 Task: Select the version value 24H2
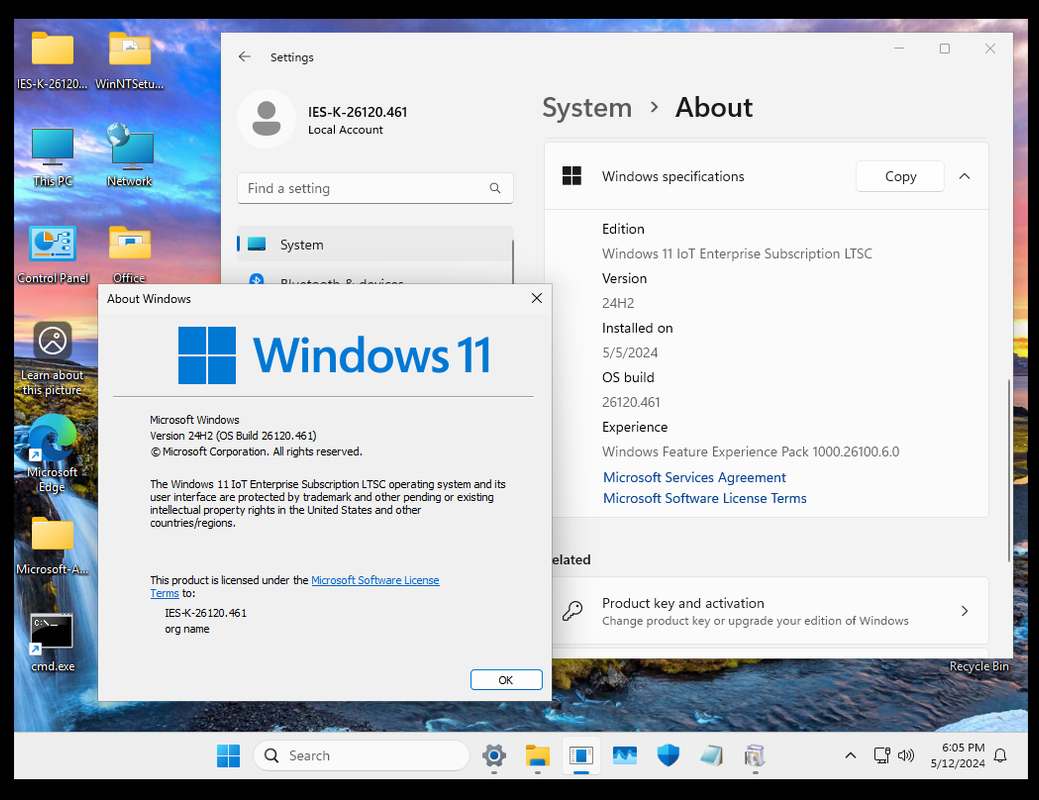pyautogui.click(x=618, y=304)
